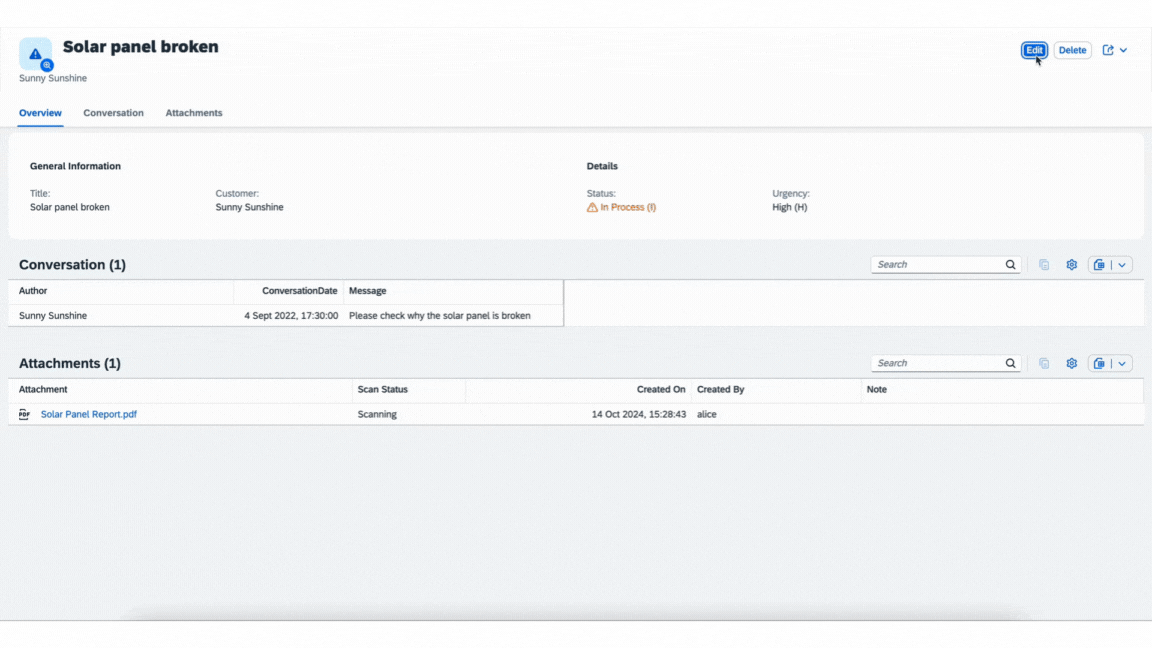Click the date '4 Sept 2022, 17:30:00'
Image resolution: width=1152 pixels, height=648 pixels.
coord(291,316)
